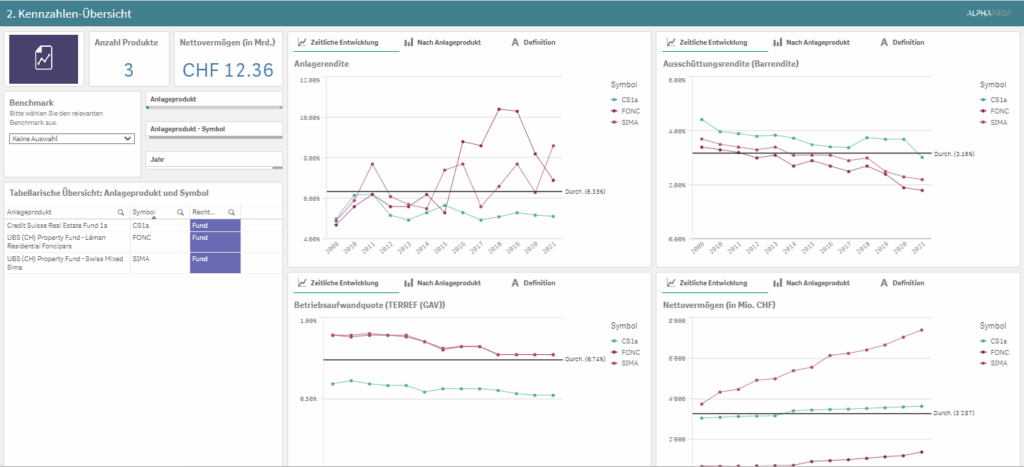This screenshot has width=1024, height=467.
Task: Click the Symbol column search magnifier
Action: pos(180,213)
